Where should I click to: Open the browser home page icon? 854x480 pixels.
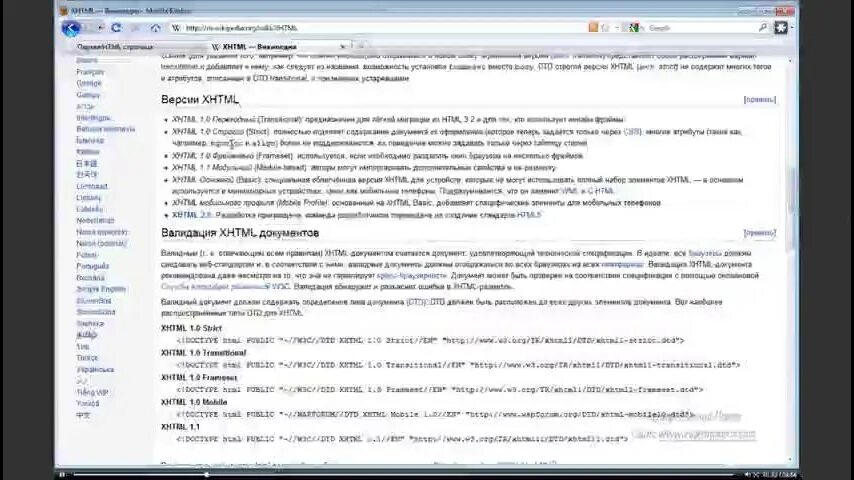(156, 28)
